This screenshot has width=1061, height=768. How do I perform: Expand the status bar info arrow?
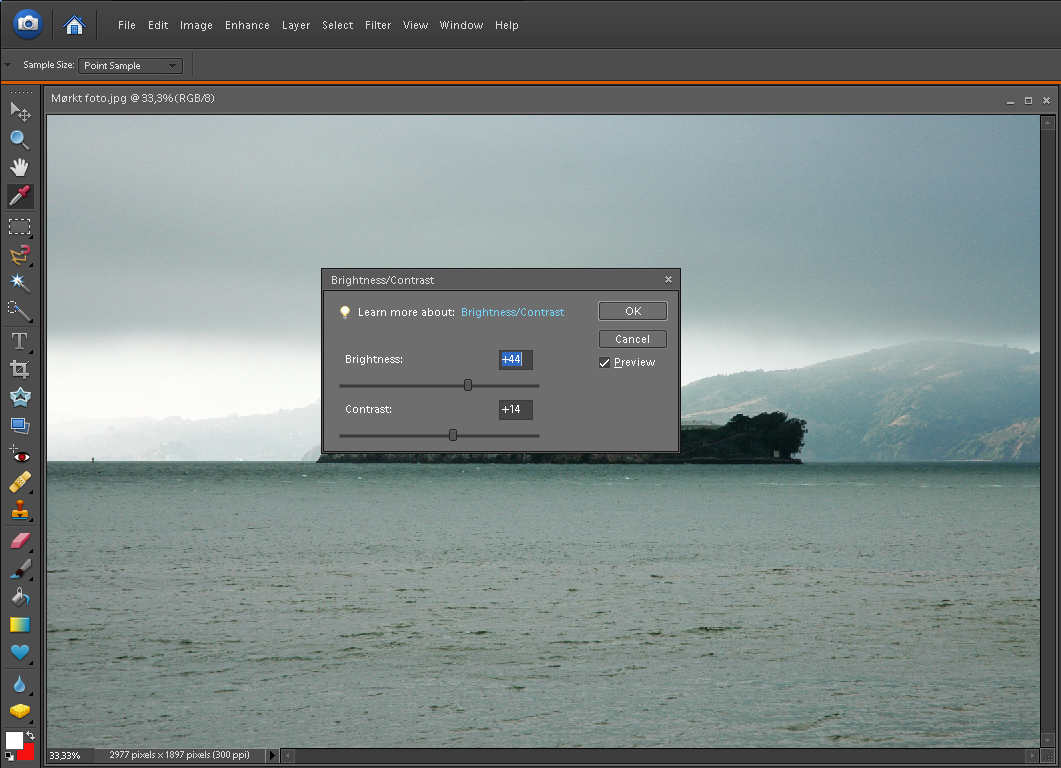272,755
